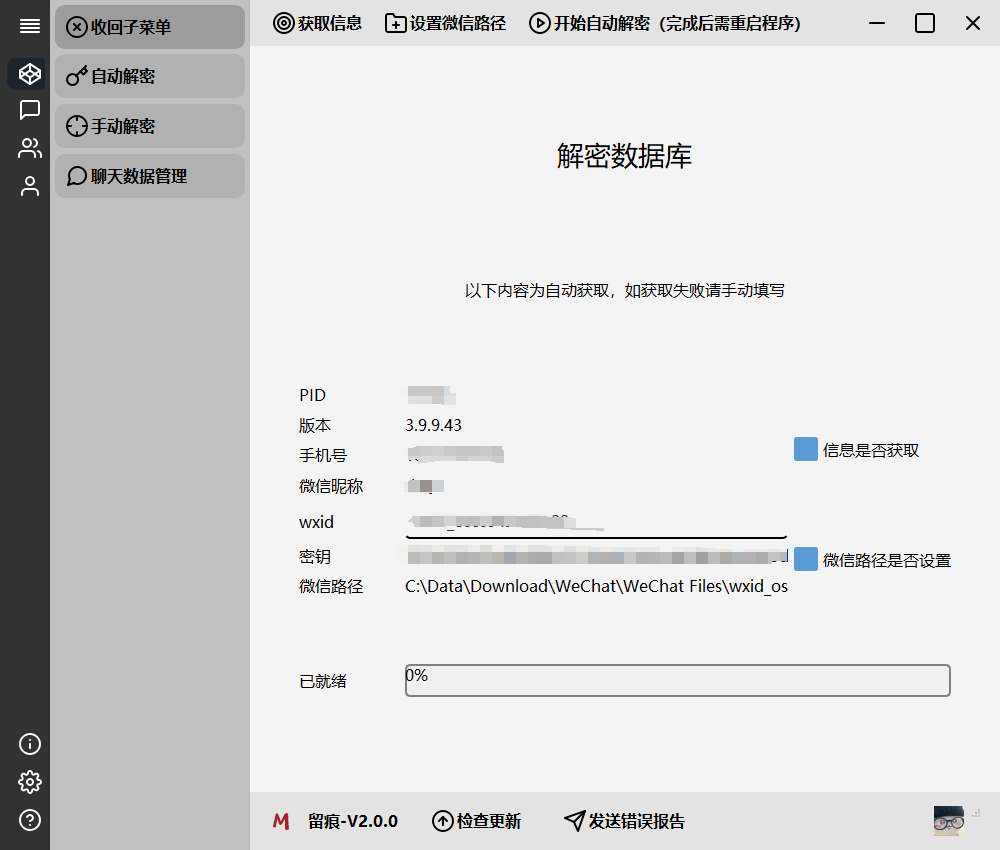Click the info circle icon in sidebar
Viewport: 1000px width, 850px height.
click(x=29, y=744)
